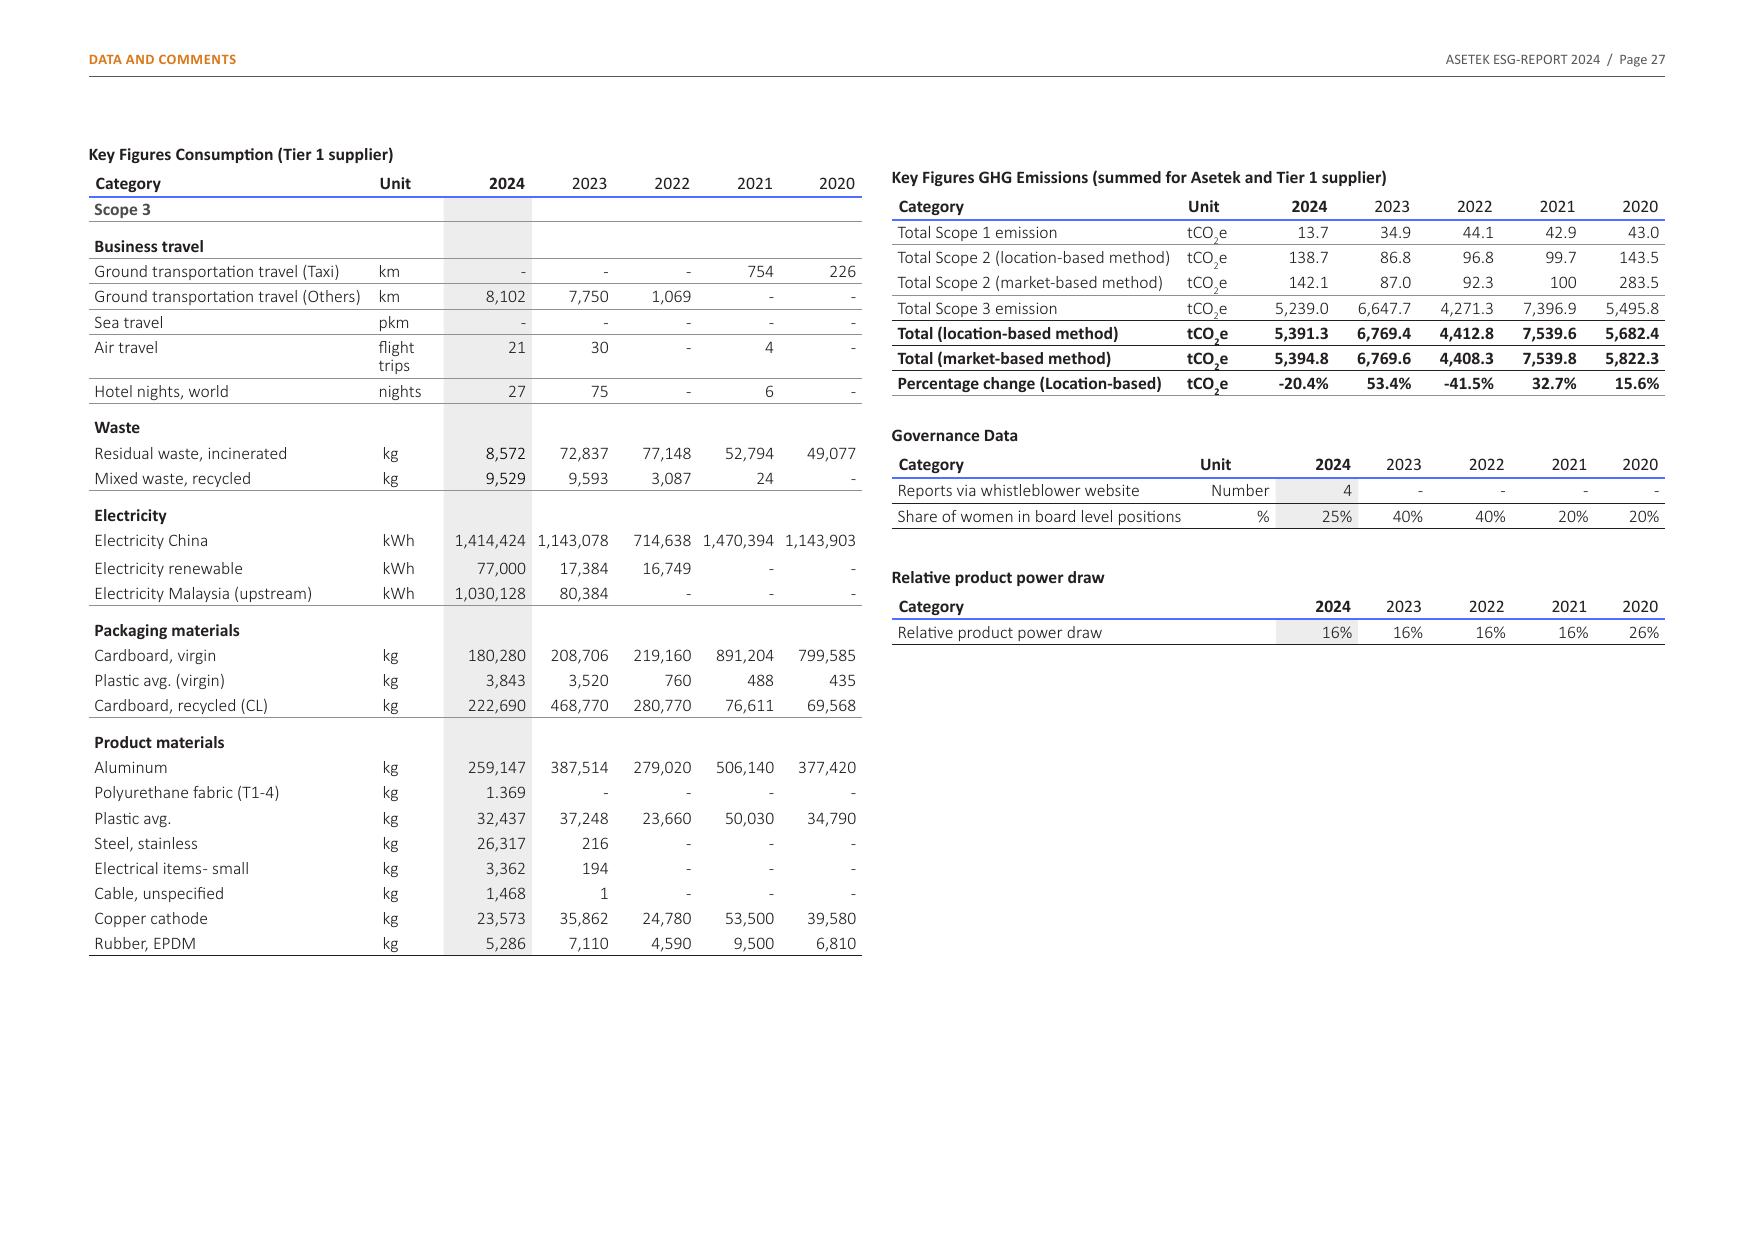Select 'Residual waste, incinerated' row label

pos(190,454)
